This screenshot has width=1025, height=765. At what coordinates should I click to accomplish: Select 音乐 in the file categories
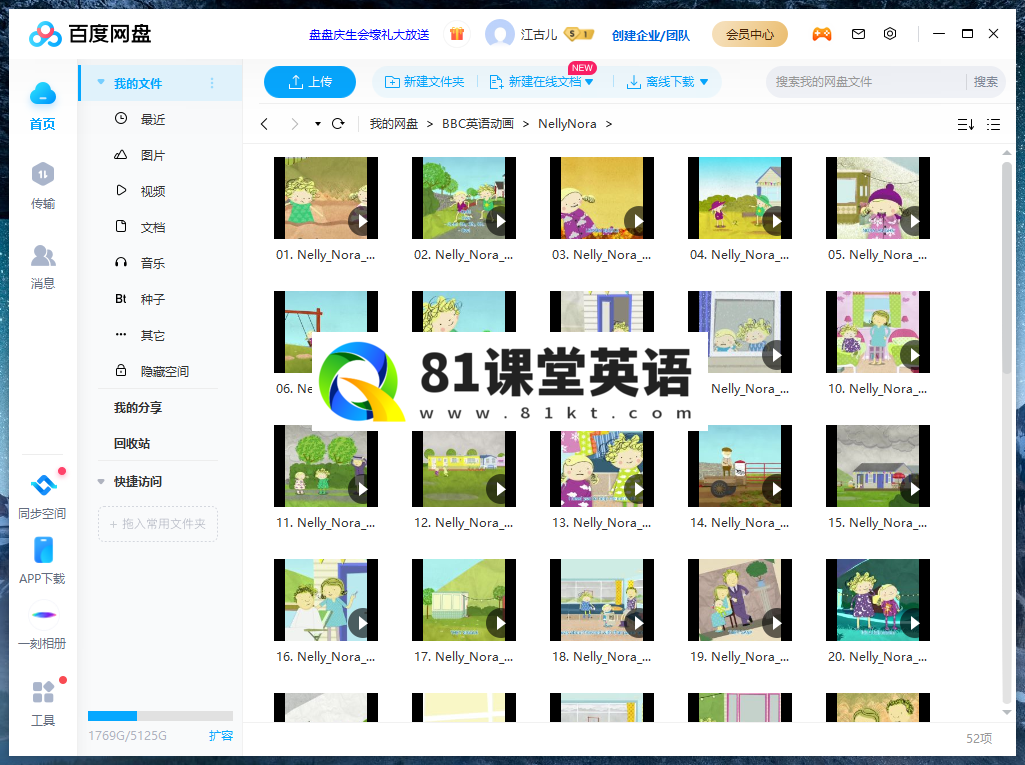click(153, 263)
